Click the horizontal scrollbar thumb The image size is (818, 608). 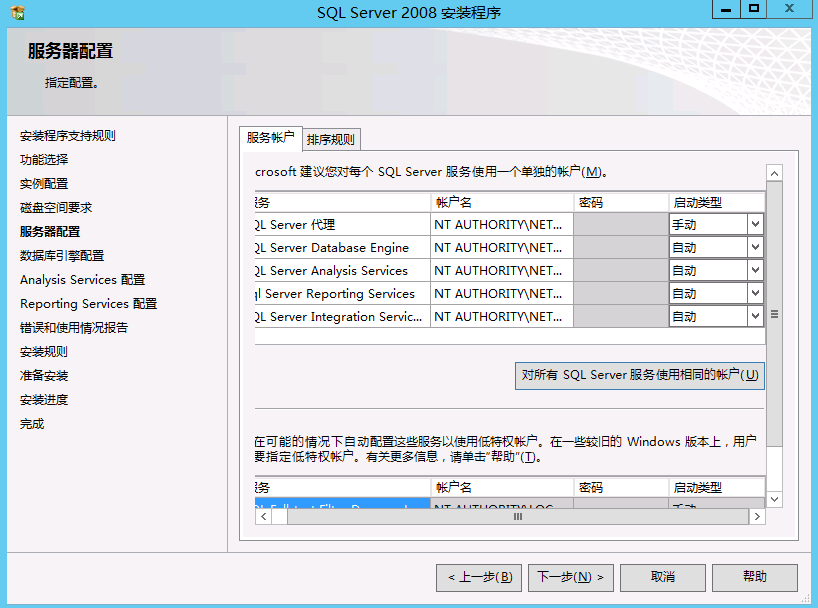click(x=518, y=517)
